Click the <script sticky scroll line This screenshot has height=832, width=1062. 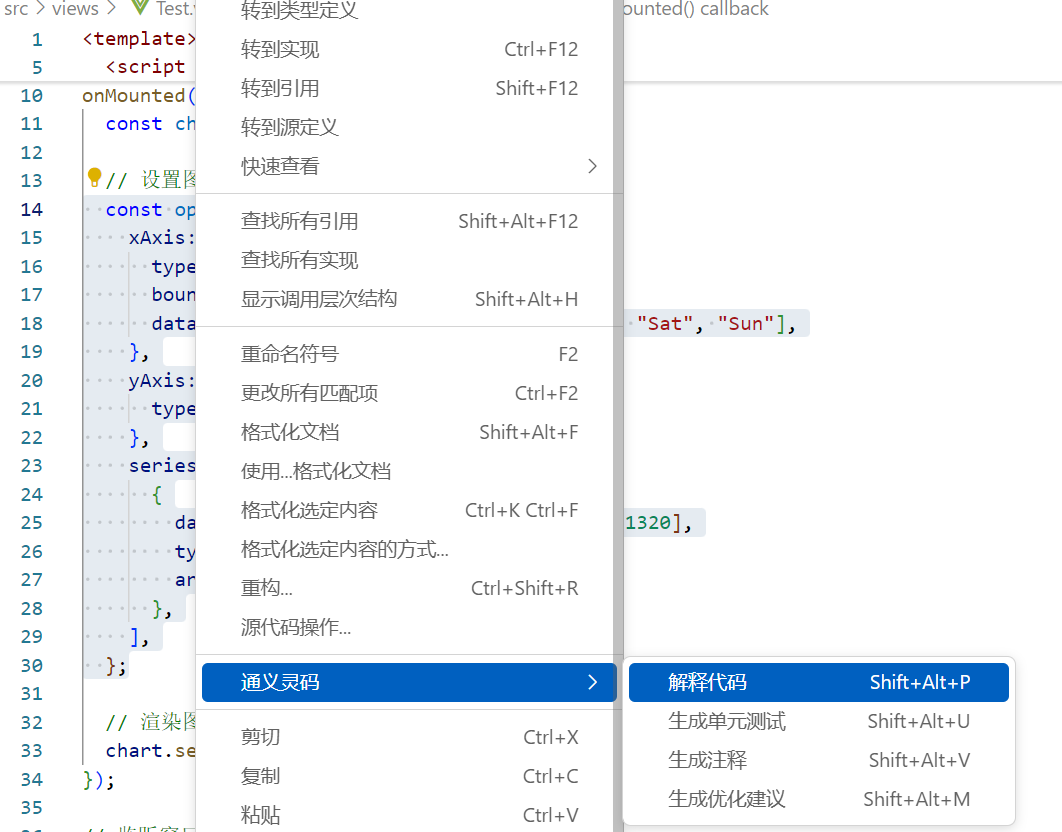click(x=145, y=66)
